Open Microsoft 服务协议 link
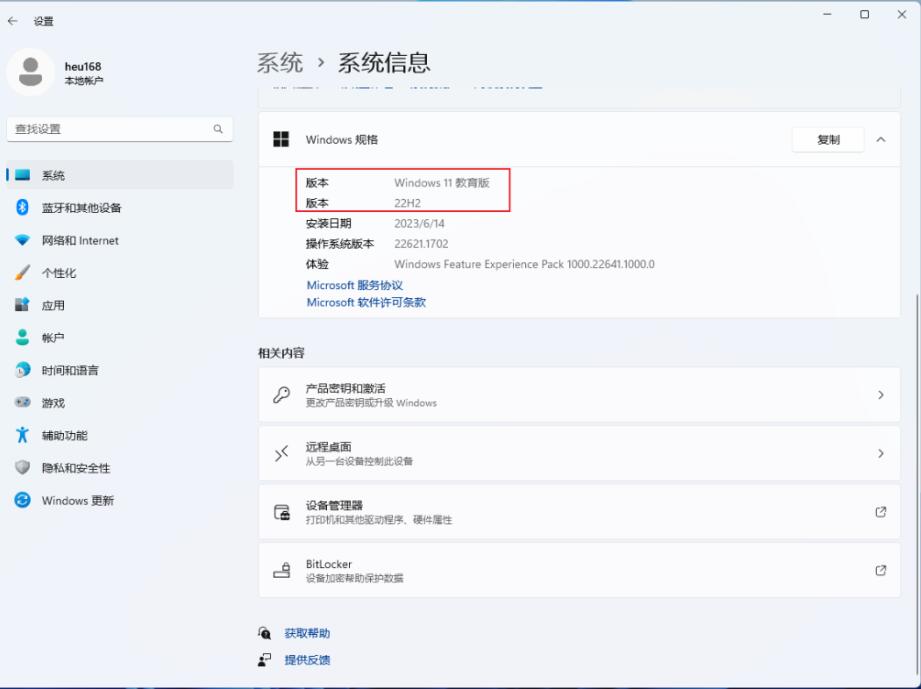 click(x=355, y=285)
